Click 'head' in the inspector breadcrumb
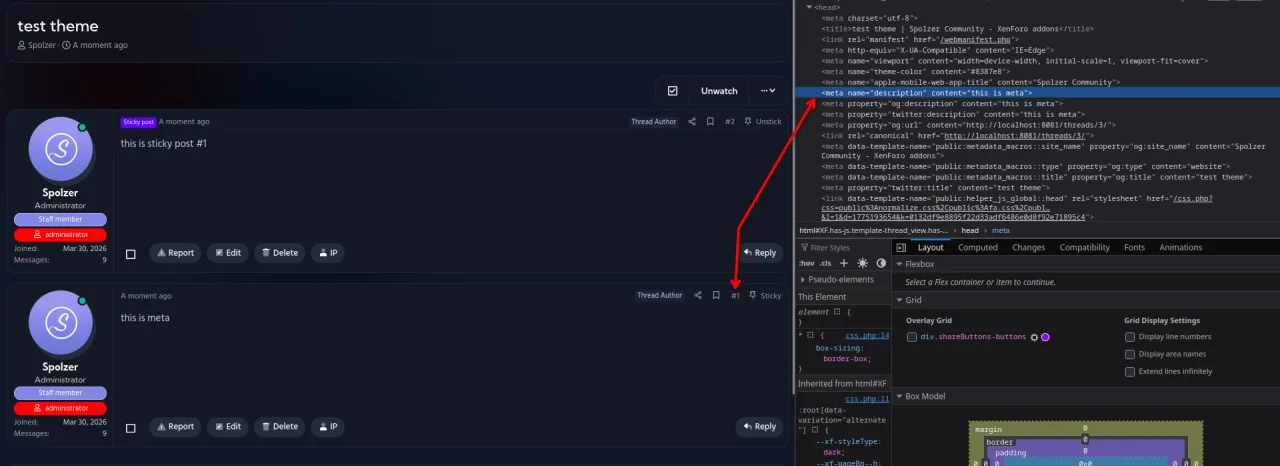The height and width of the screenshot is (466, 1280). click(970, 230)
